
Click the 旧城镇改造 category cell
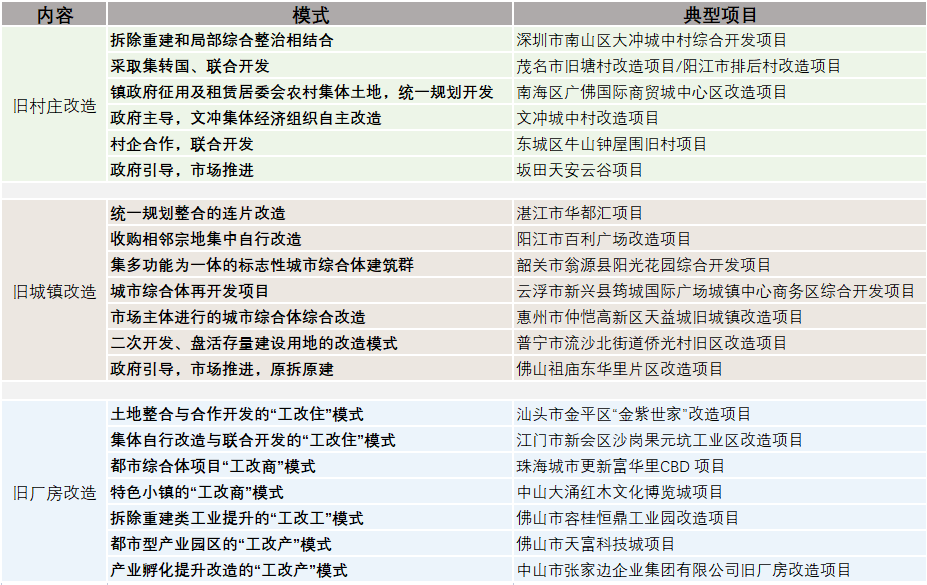coord(54,291)
